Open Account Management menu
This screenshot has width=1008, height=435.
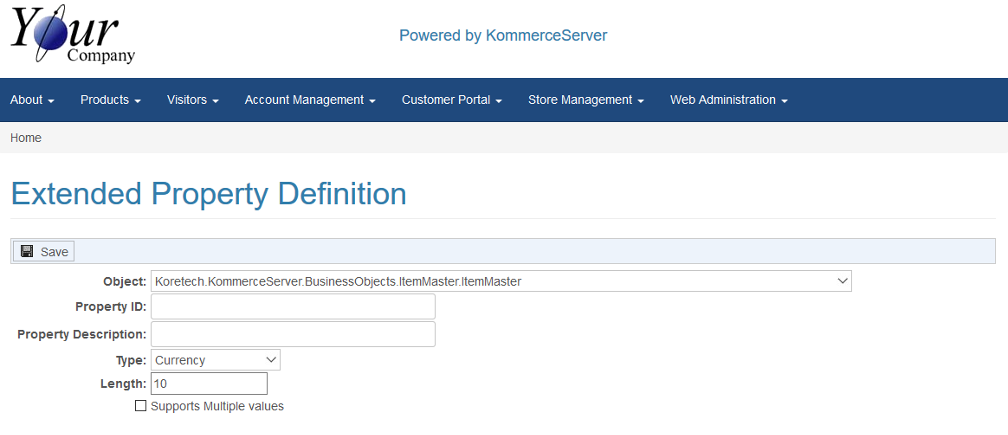point(309,100)
